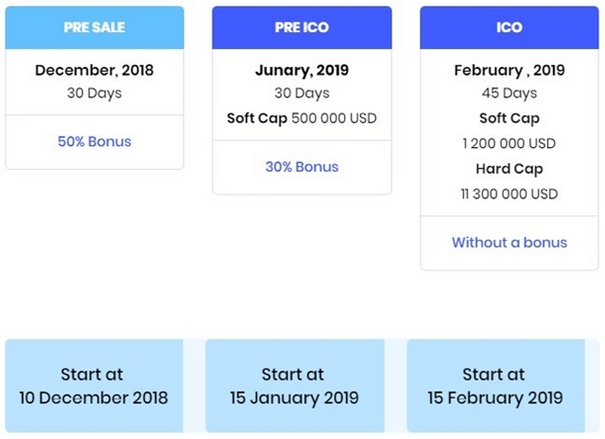Click 30 Days under Junary, 2019

(301, 93)
